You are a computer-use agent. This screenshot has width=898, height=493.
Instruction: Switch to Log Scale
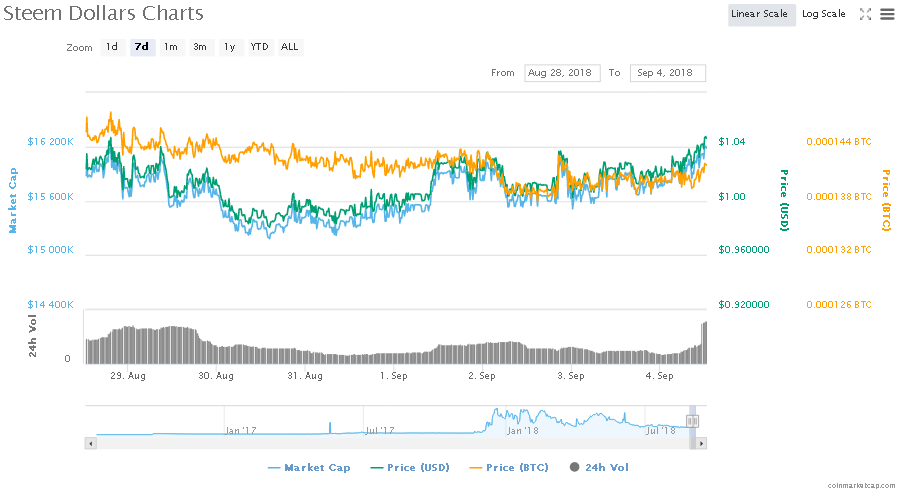[824, 14]
